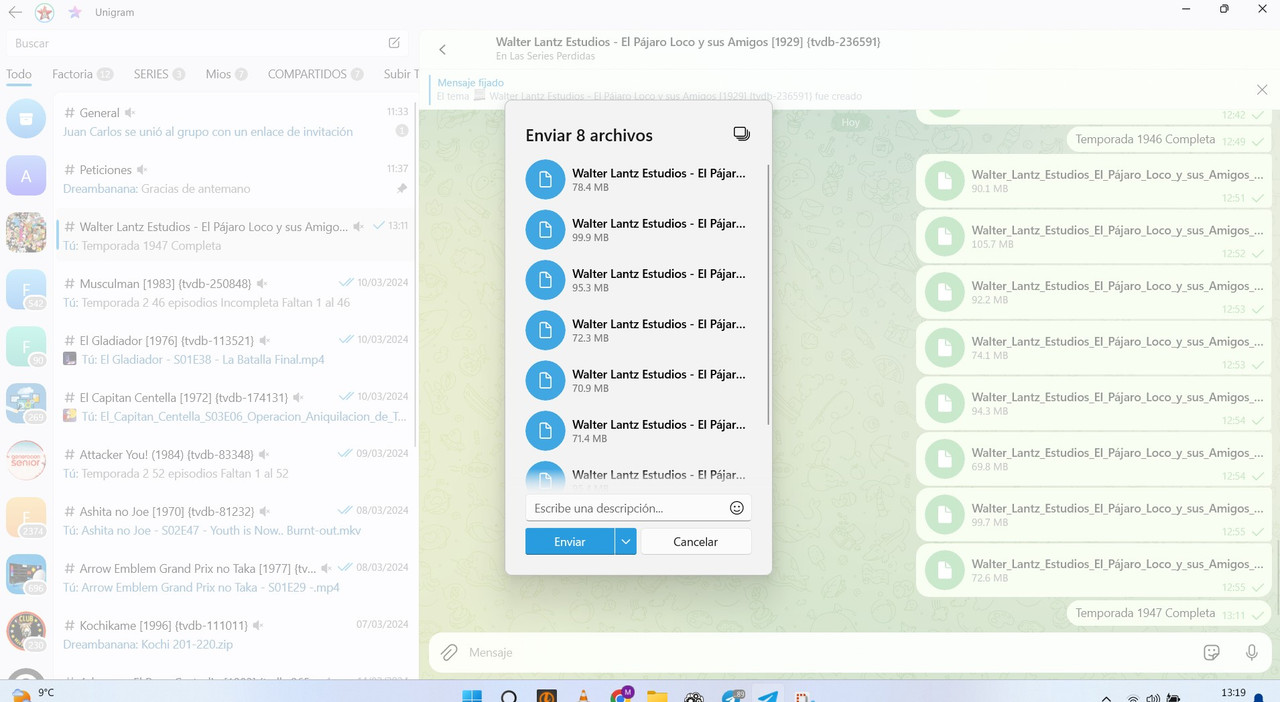This screenshot has width=1280, height=702.
Task: Click the microphone voice message icon
Action: (x=1251, y=652)
